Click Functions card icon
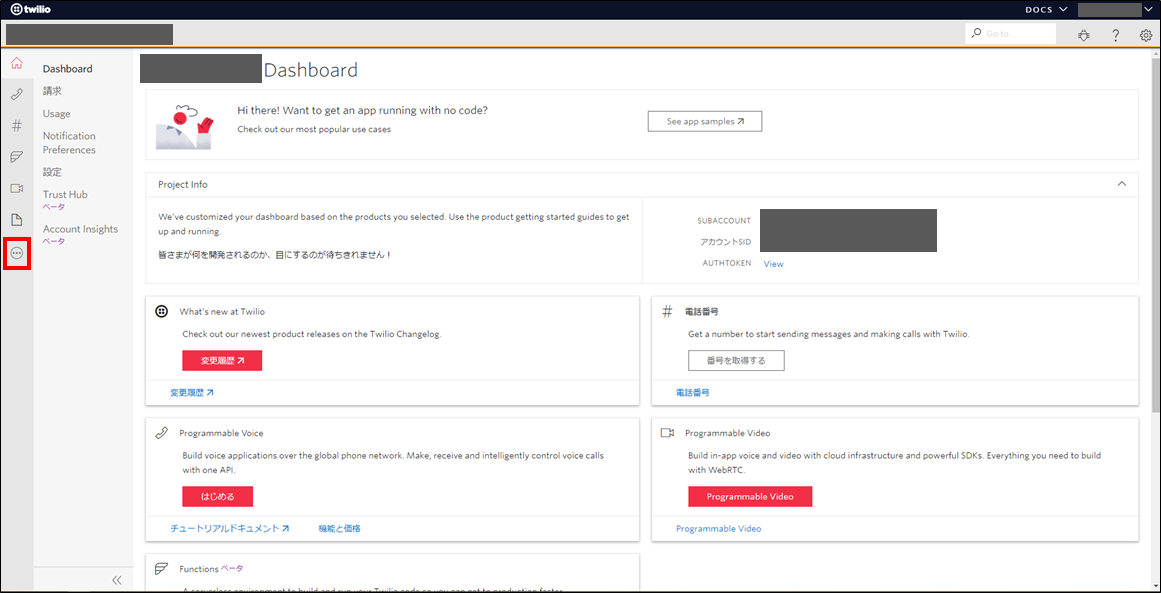1161x593 pixels. tap(161, 569)
